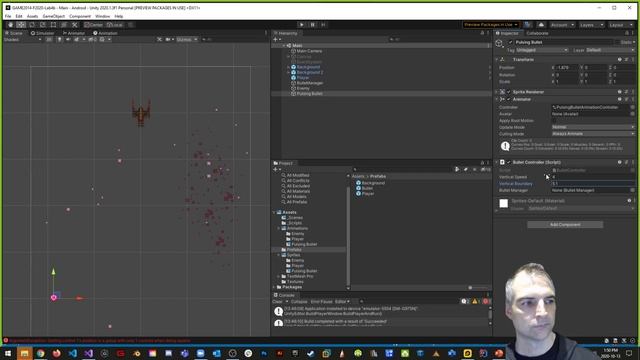Switch to the Collaborate tab
Image resolution: width=640 pixels, height=360 pixels.
(x=537, y=33)
